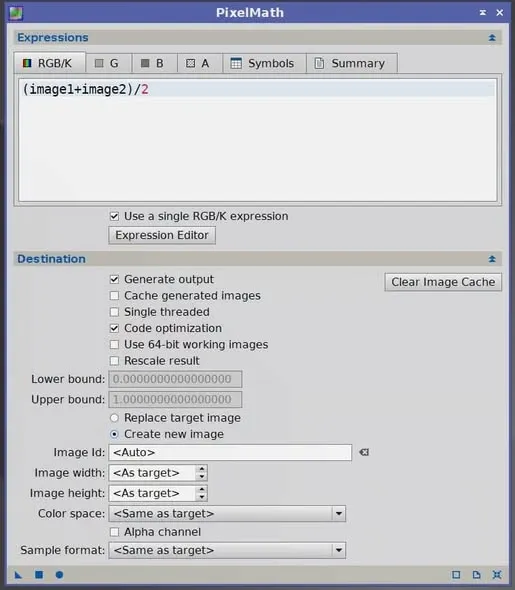Switch to the Symbols tab
This screenshot has height=590, width=515.
tap(264, 63)
